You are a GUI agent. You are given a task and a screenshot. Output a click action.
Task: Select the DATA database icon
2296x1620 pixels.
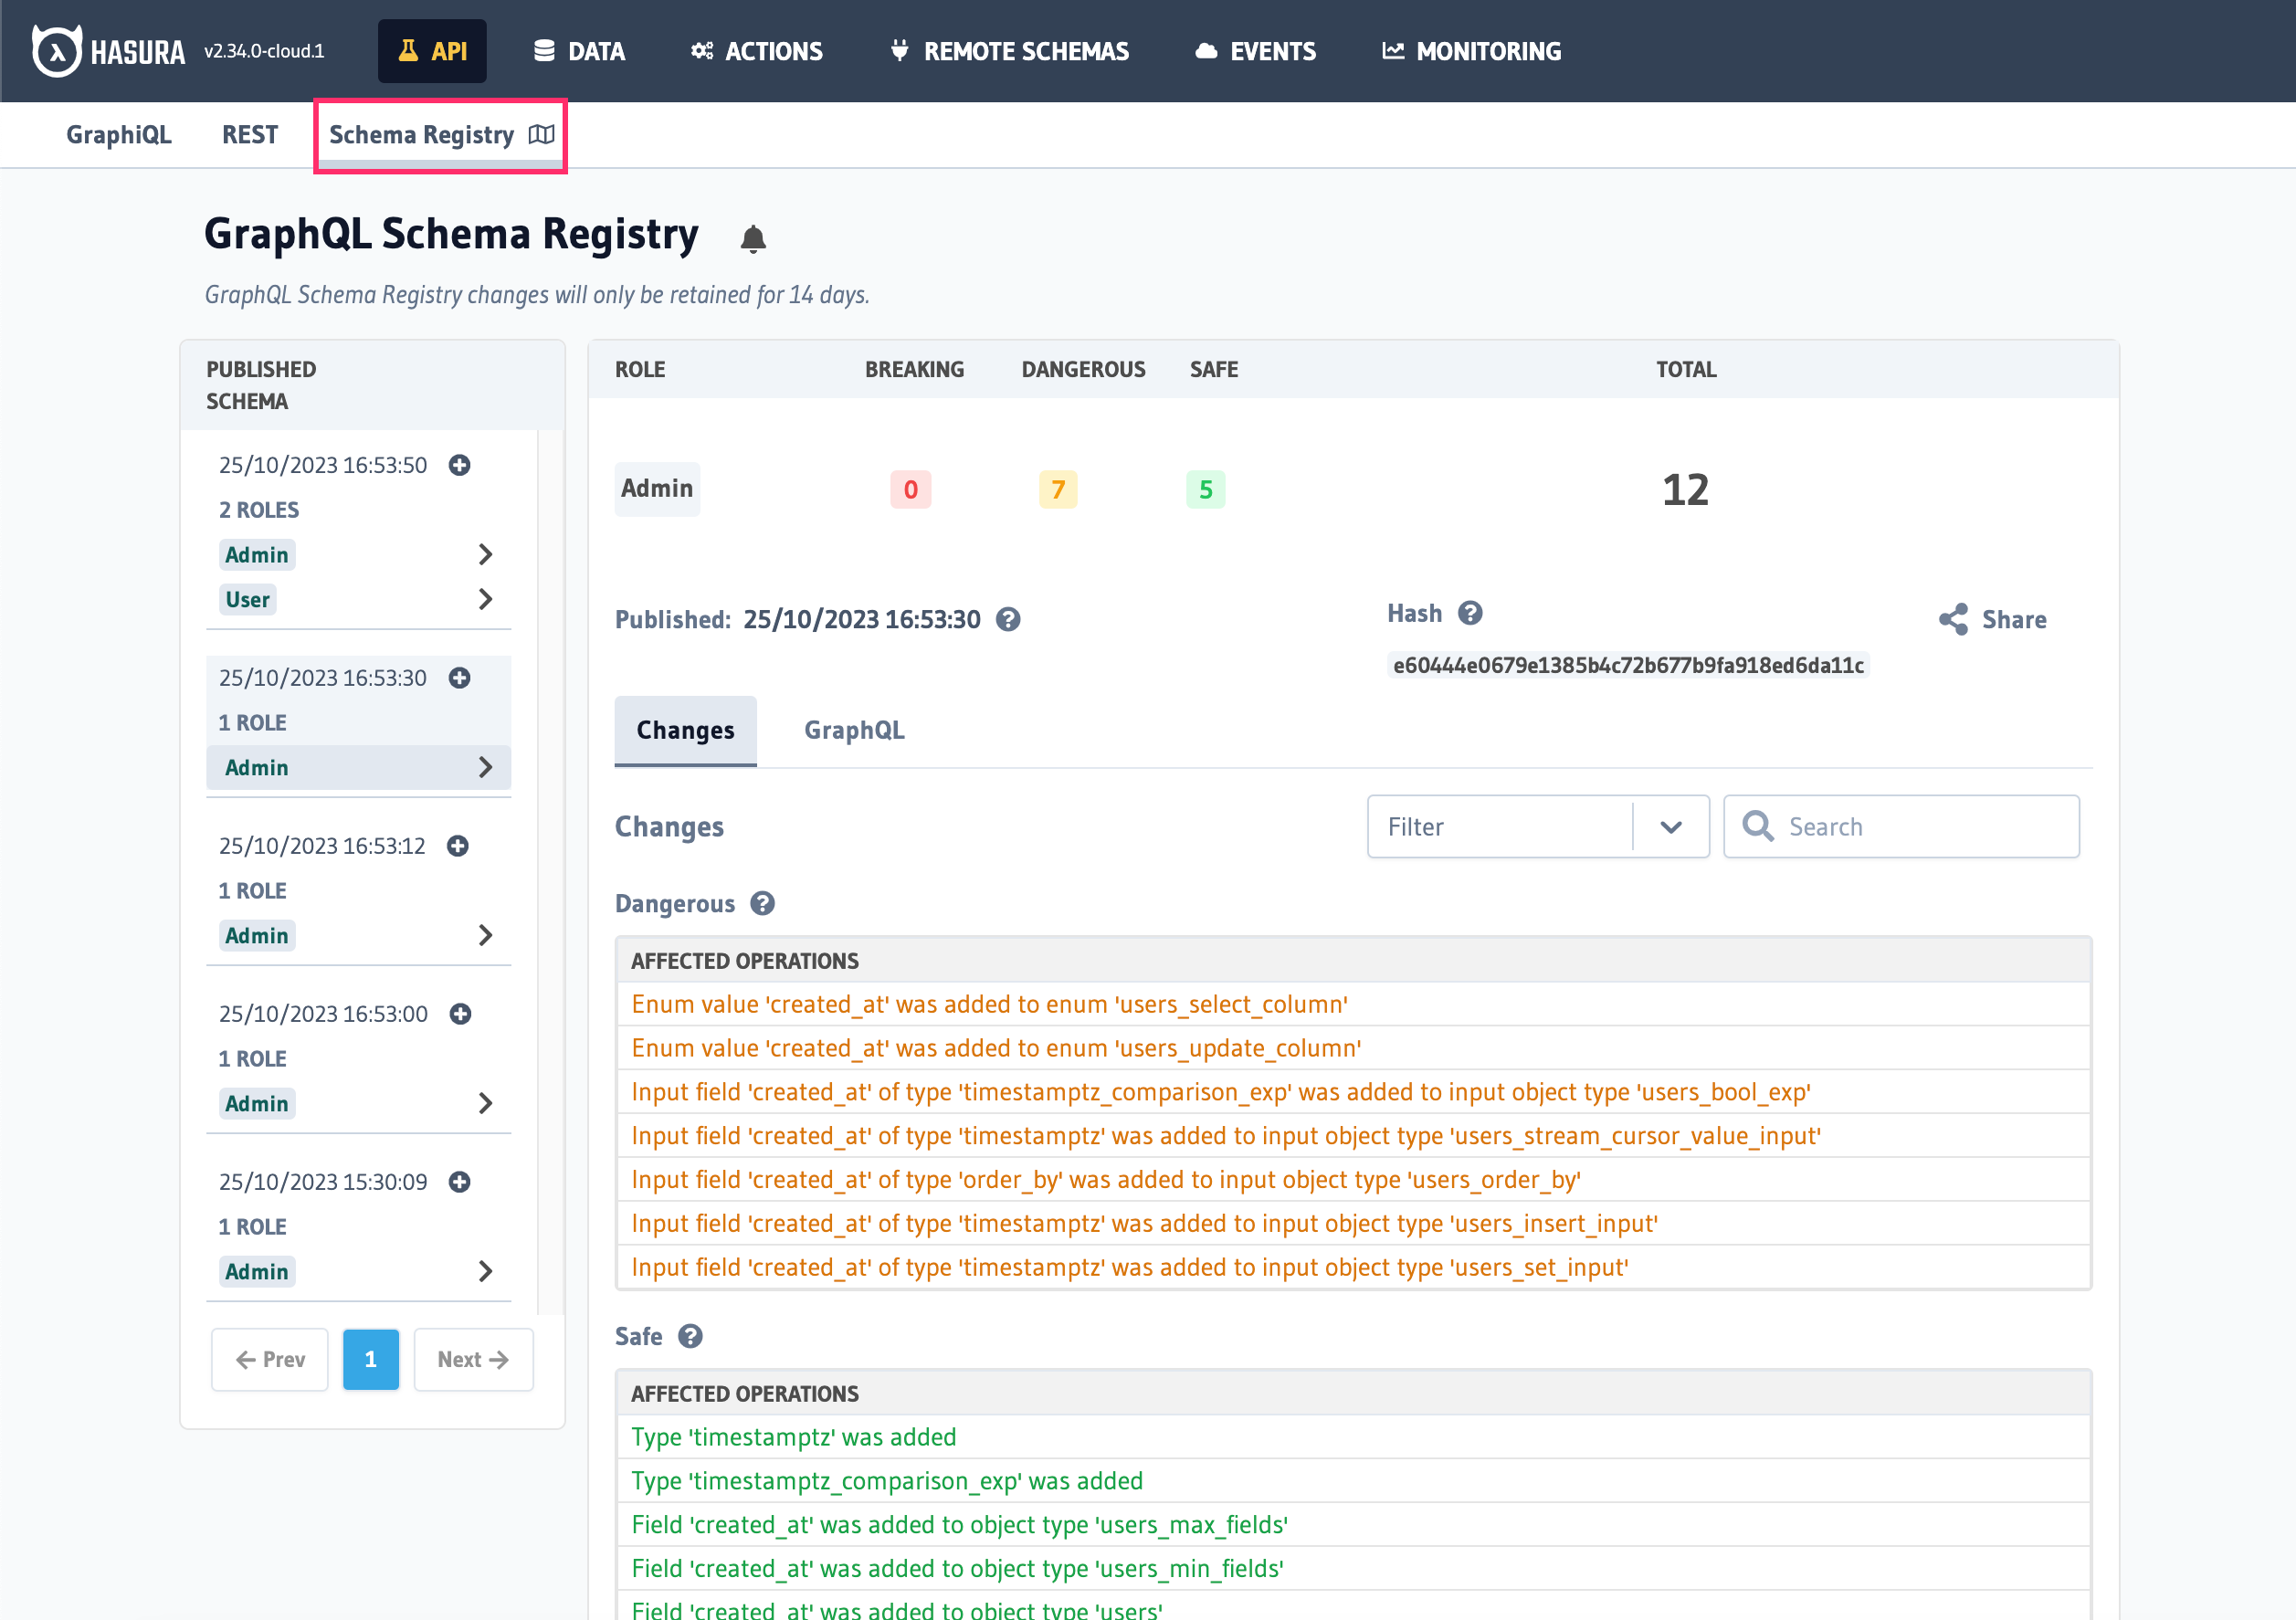pos(543,50)
